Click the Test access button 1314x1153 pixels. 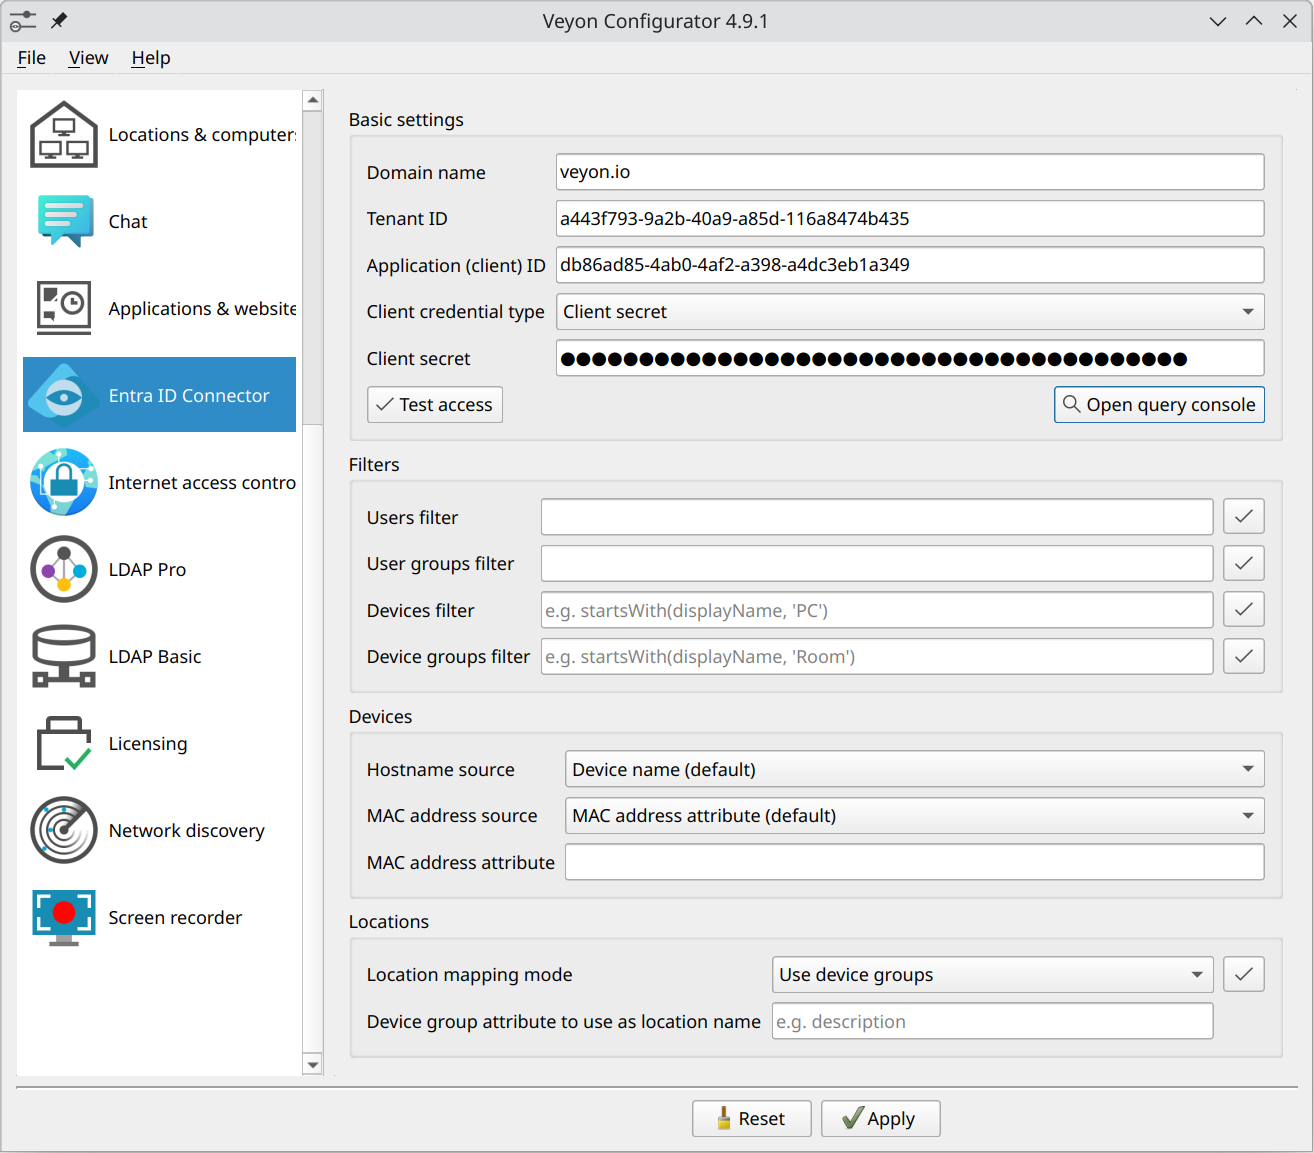coord(435,405)
